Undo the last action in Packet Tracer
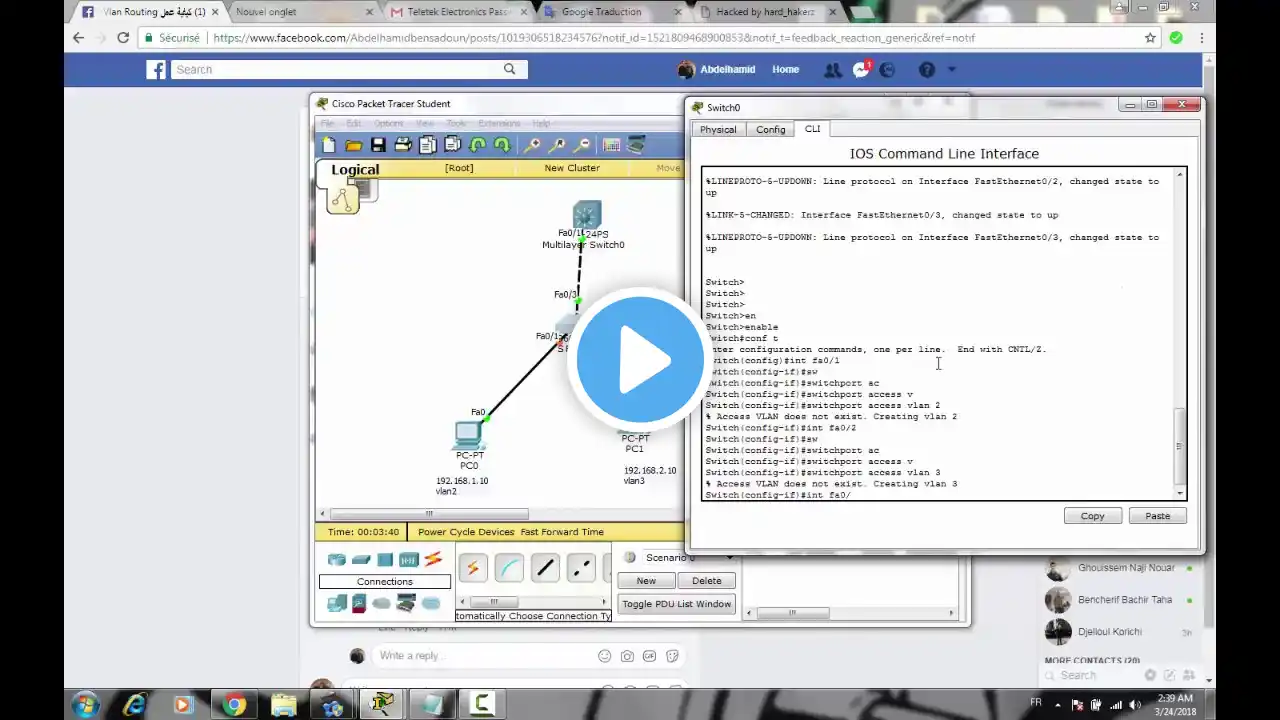 click(x=478, y=145)
